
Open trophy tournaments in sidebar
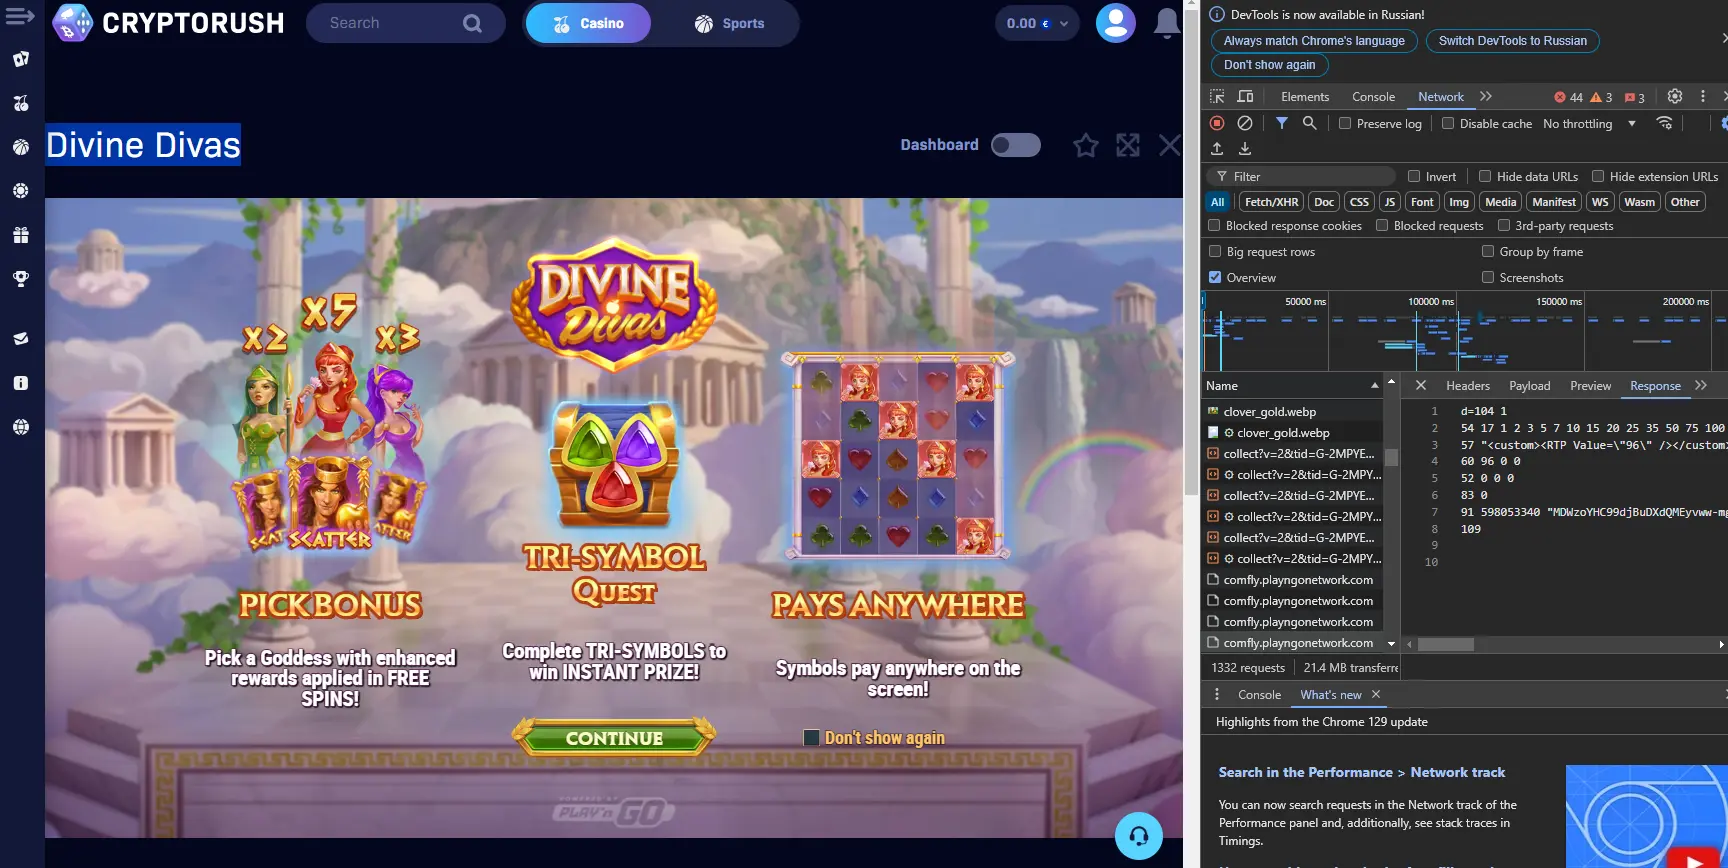coord(21,279)
